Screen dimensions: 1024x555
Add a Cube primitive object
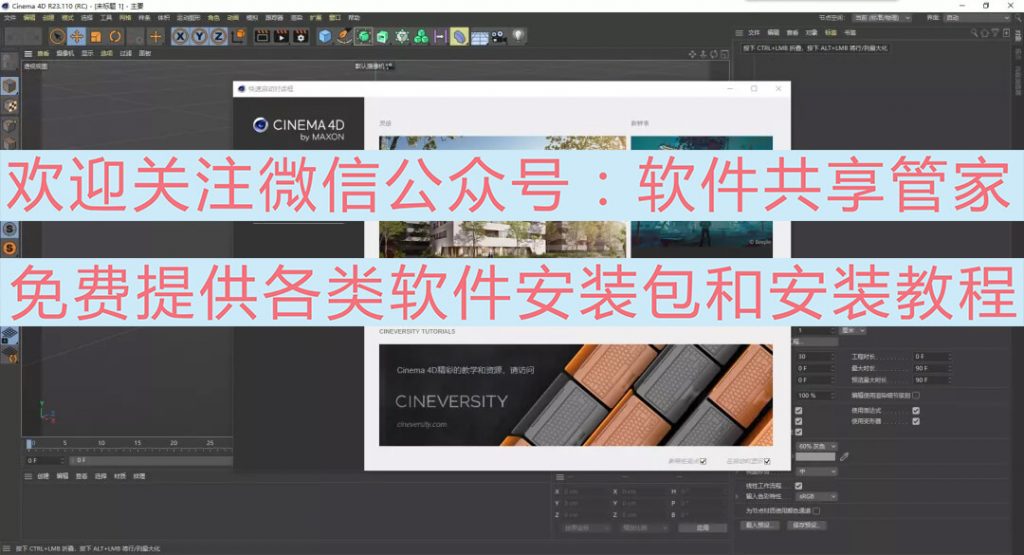325,37
